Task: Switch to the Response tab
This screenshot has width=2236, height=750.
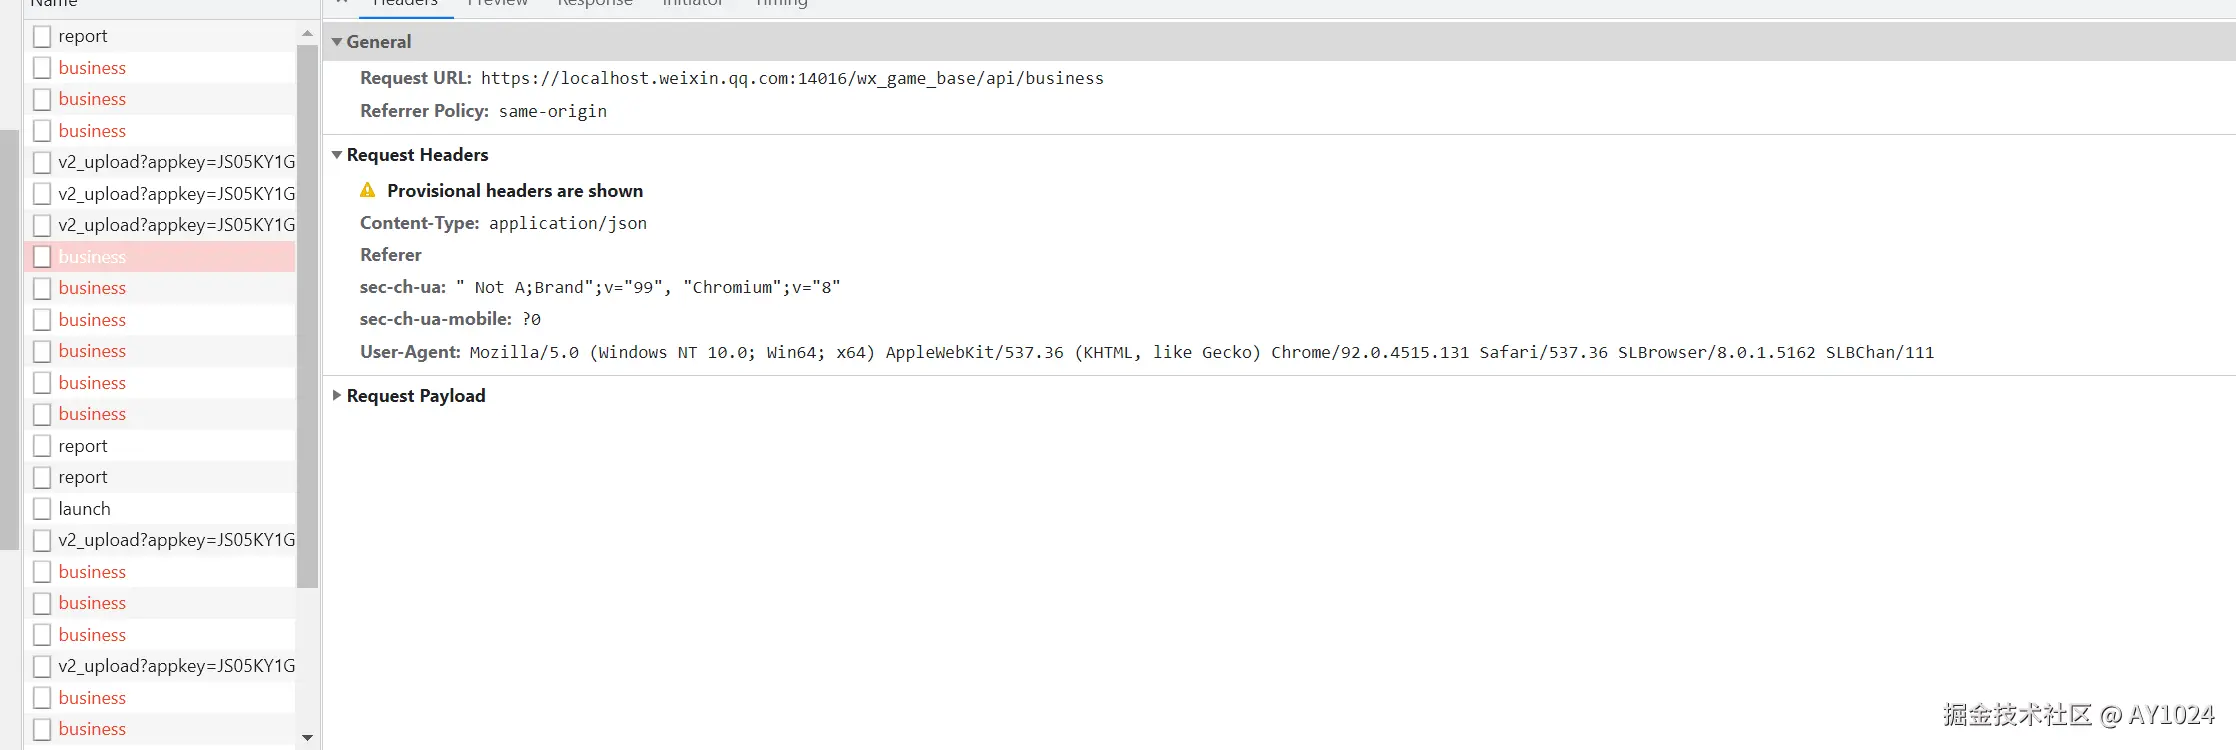Action: point(595,3)
